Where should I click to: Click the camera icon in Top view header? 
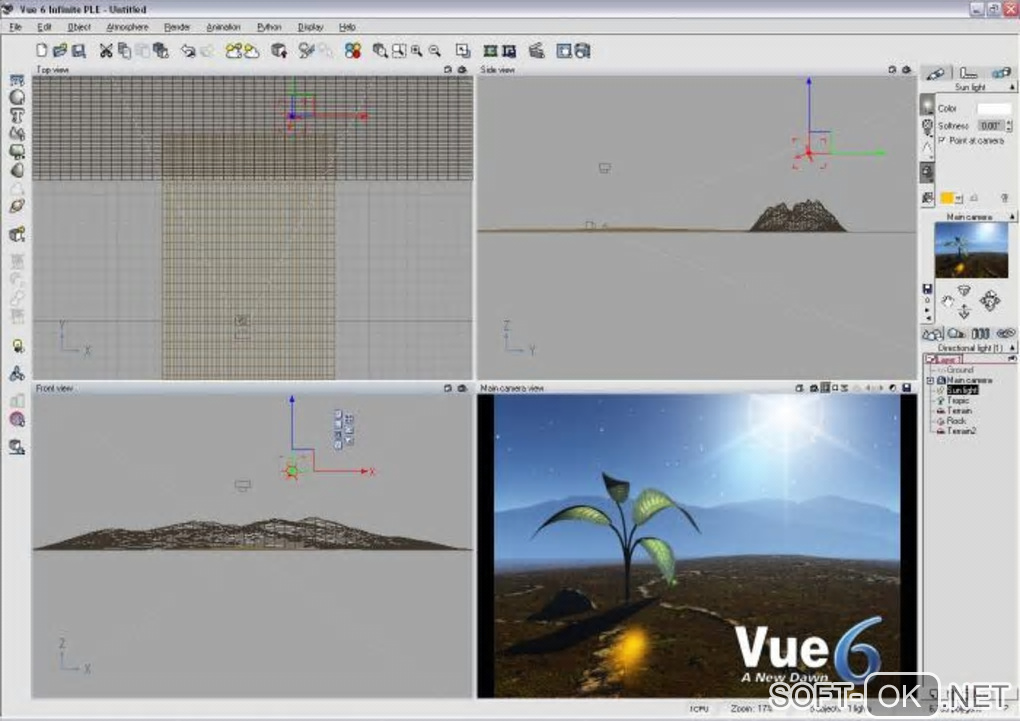[463, 70]
